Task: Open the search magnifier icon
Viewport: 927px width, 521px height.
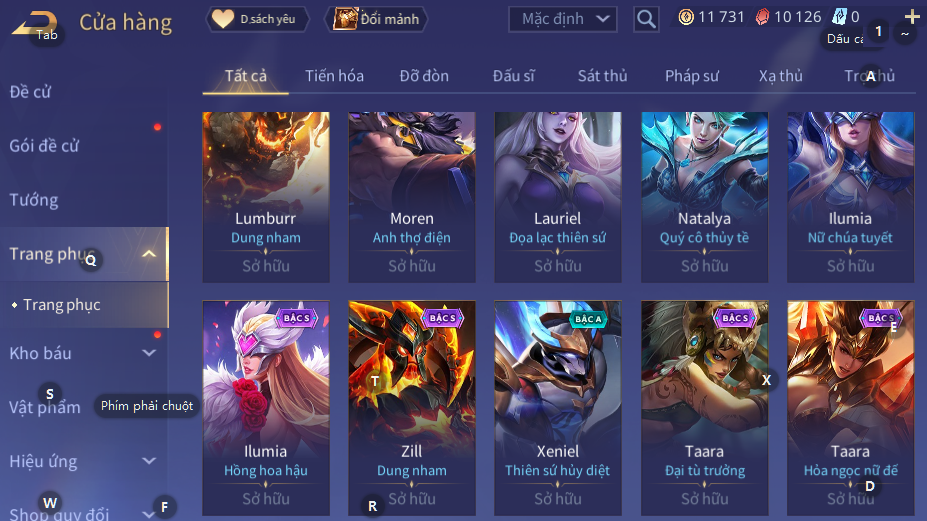Action: tap(646, 20)
